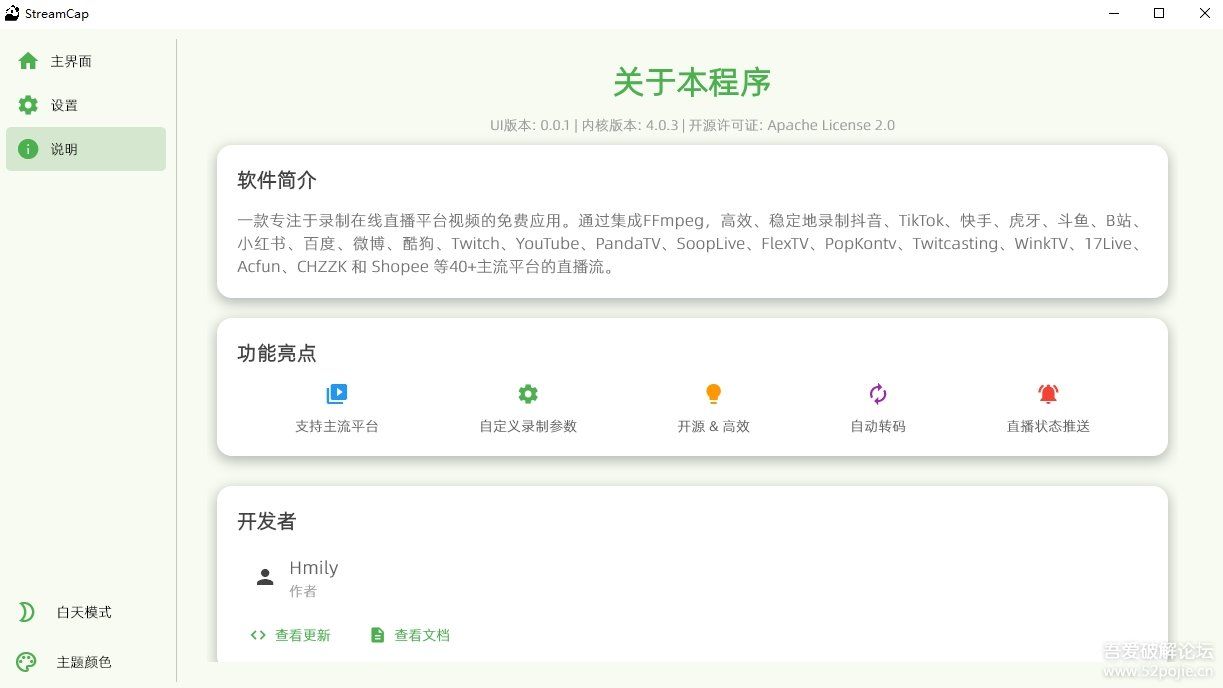
Task: Open the 设置 navigation item
Action: pos(86,105)
